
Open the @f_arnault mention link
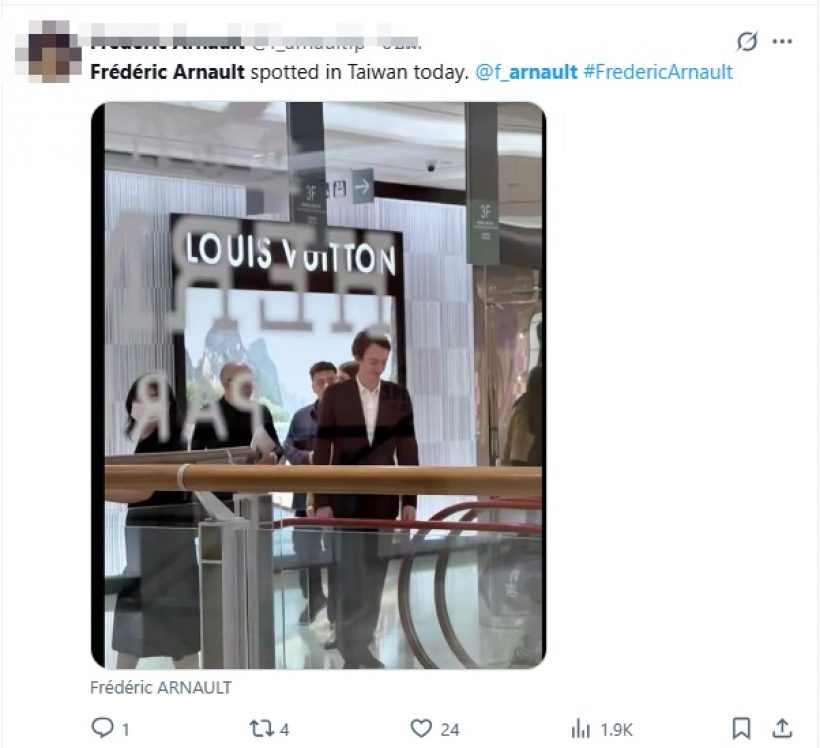click(525, 72)
